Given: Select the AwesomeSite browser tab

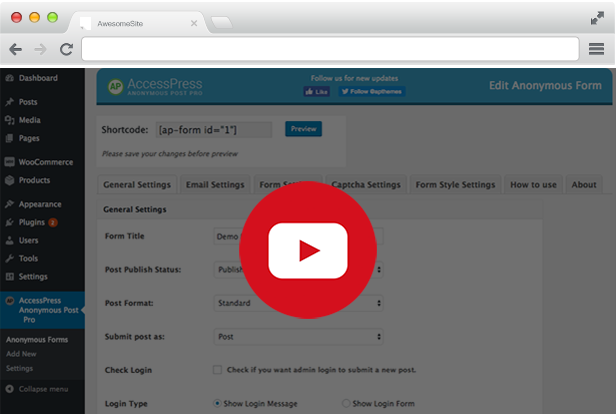Looking at the screenshot, I should coord(138,23).
